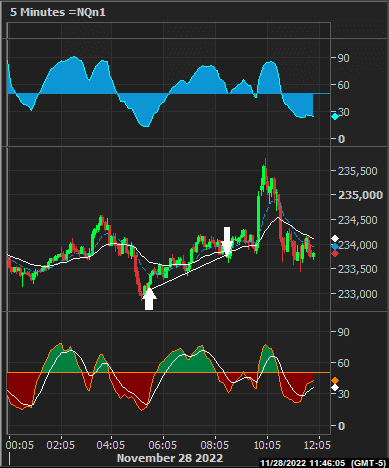Click the 02:05 time axis label
The height and width of the screenshot is (468, 389).
[x=61, y=445]
